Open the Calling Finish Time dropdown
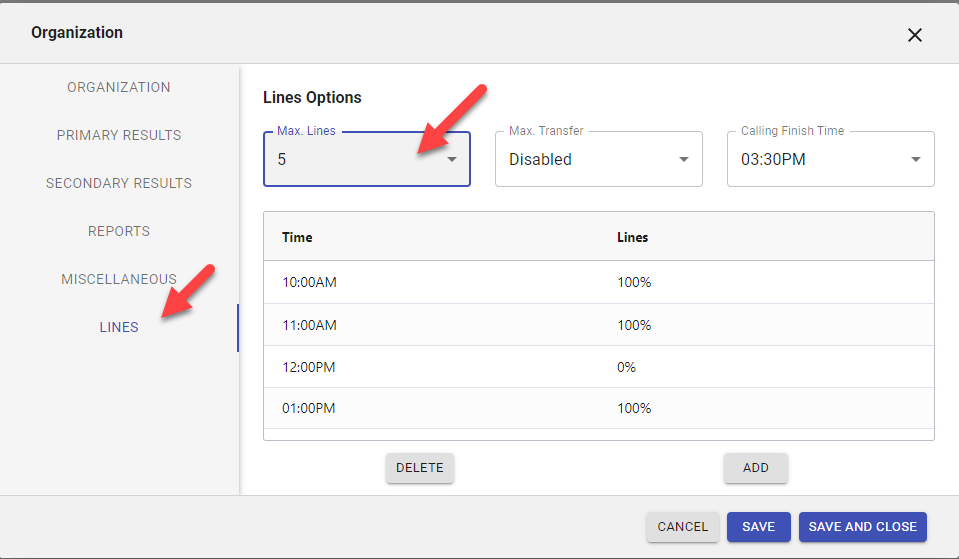This screenshot has height=559, width=959. [830, 160]
